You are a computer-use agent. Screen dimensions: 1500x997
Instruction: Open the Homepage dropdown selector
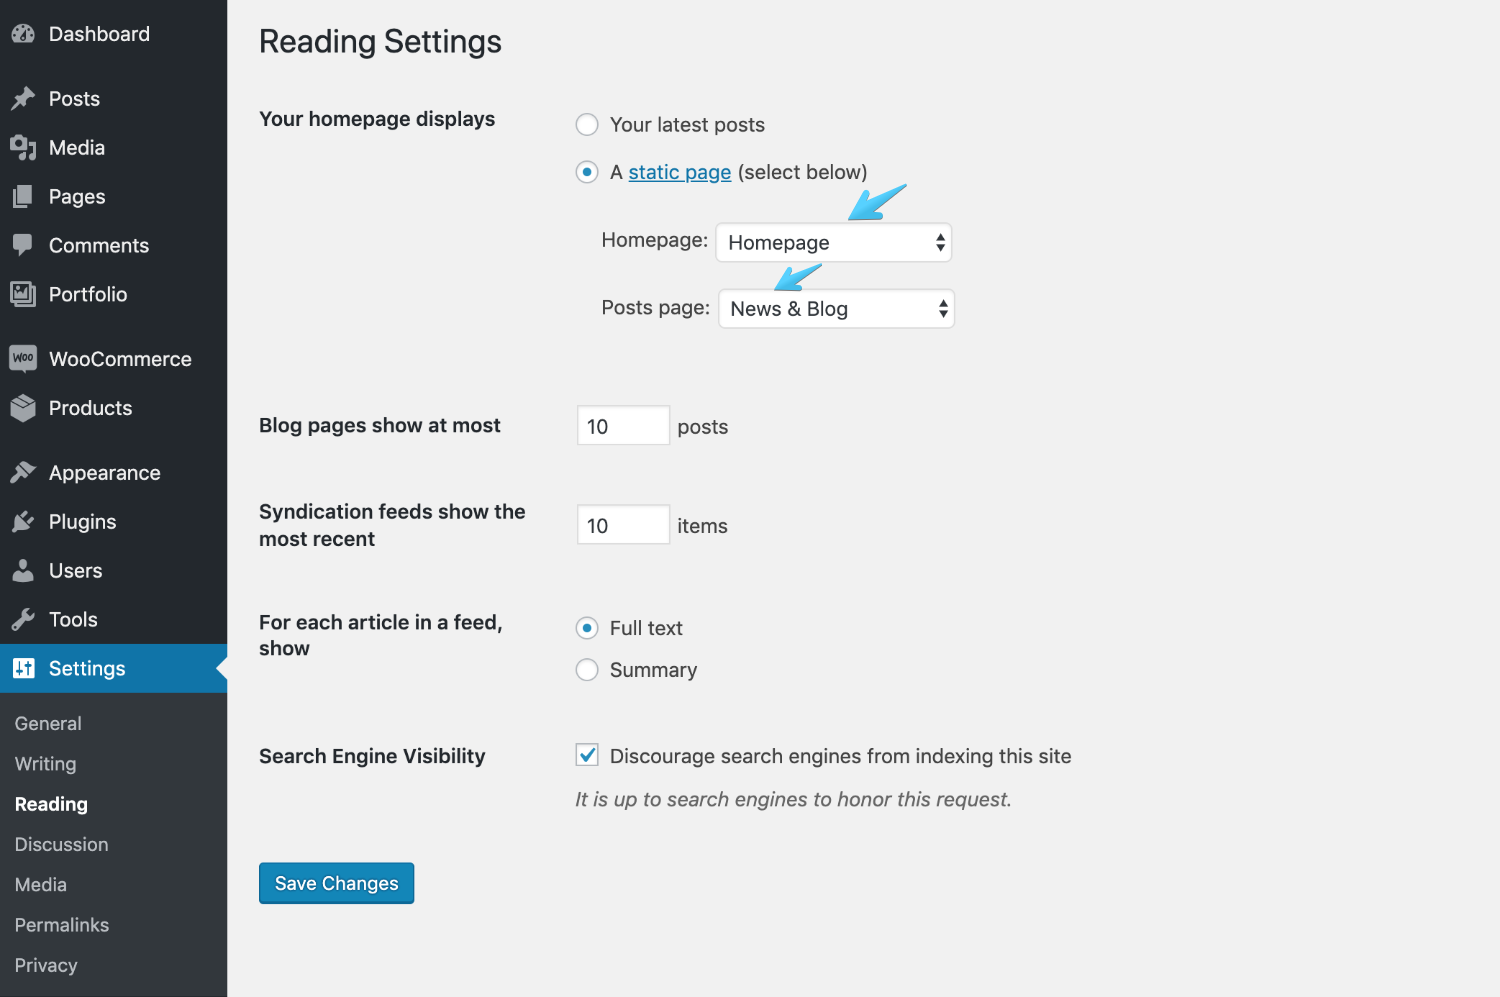click(834, 243)
